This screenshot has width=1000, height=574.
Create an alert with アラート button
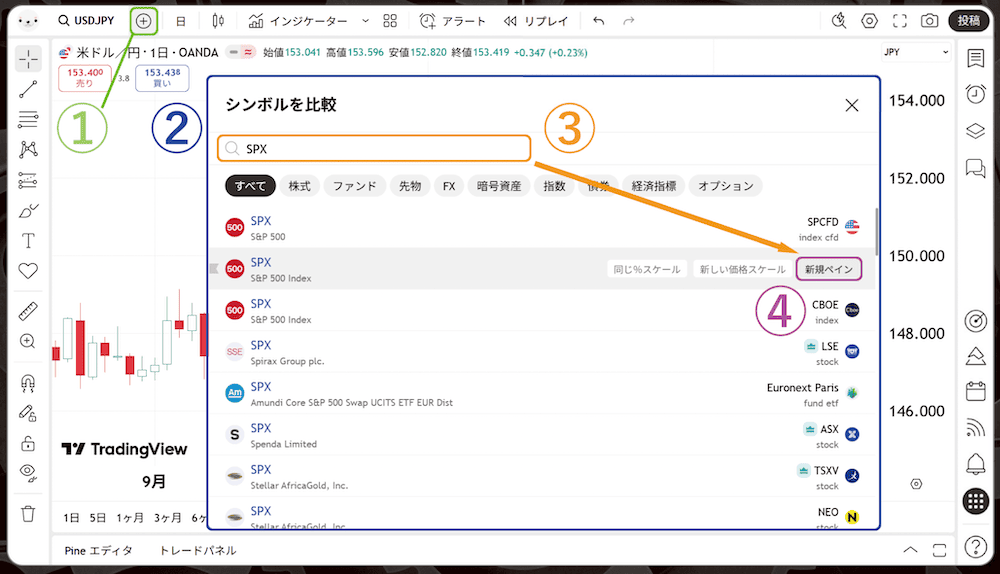pos(452,21)
